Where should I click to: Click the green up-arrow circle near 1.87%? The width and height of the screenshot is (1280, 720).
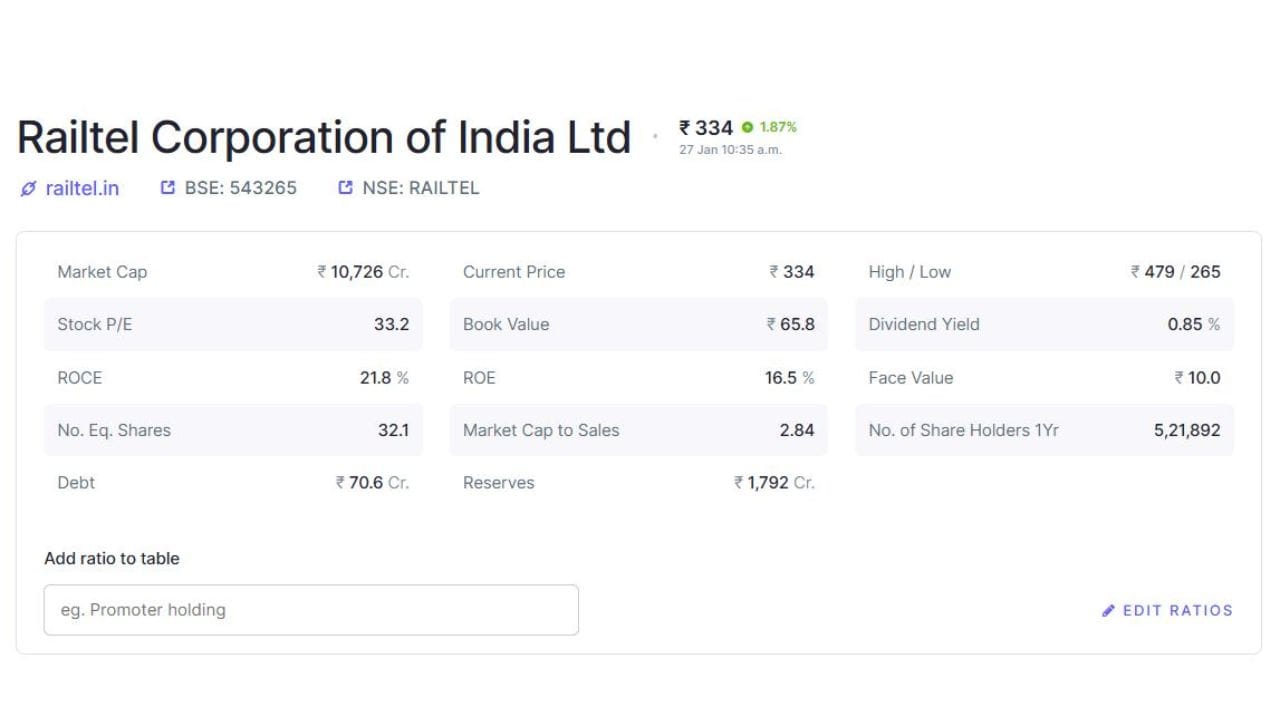[747, 128]
